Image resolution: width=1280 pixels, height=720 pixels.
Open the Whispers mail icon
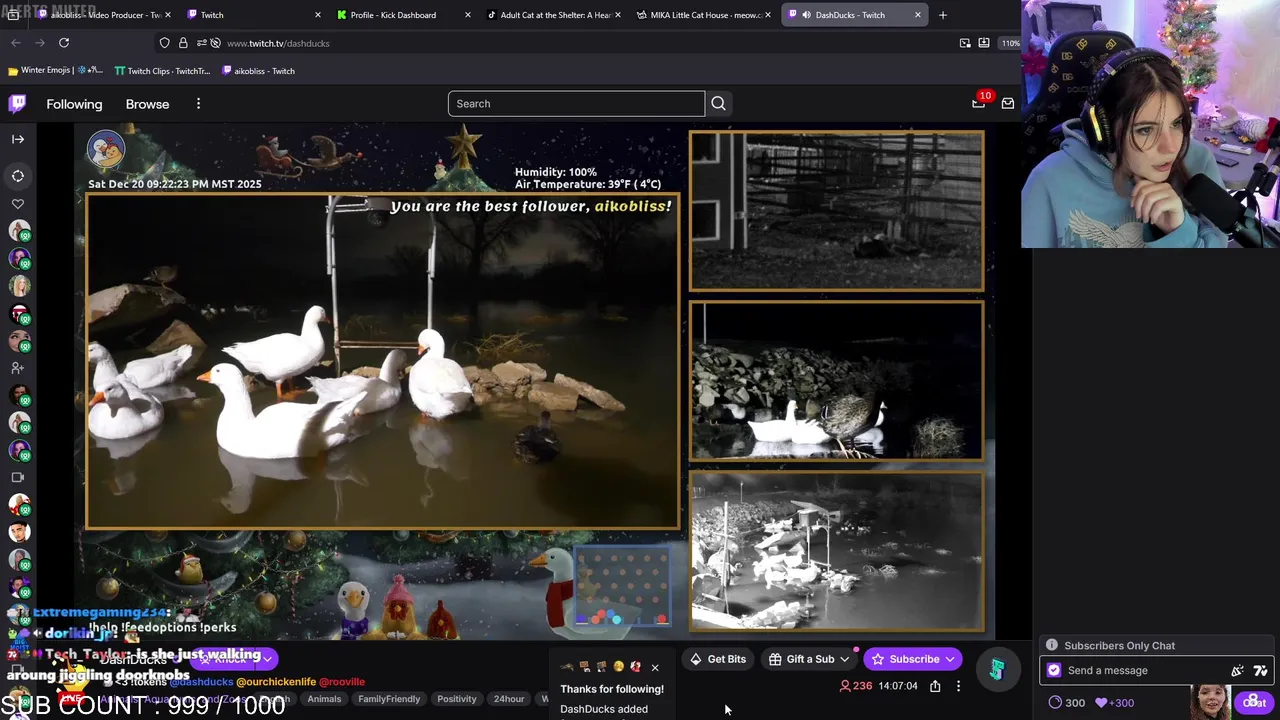1008,104
